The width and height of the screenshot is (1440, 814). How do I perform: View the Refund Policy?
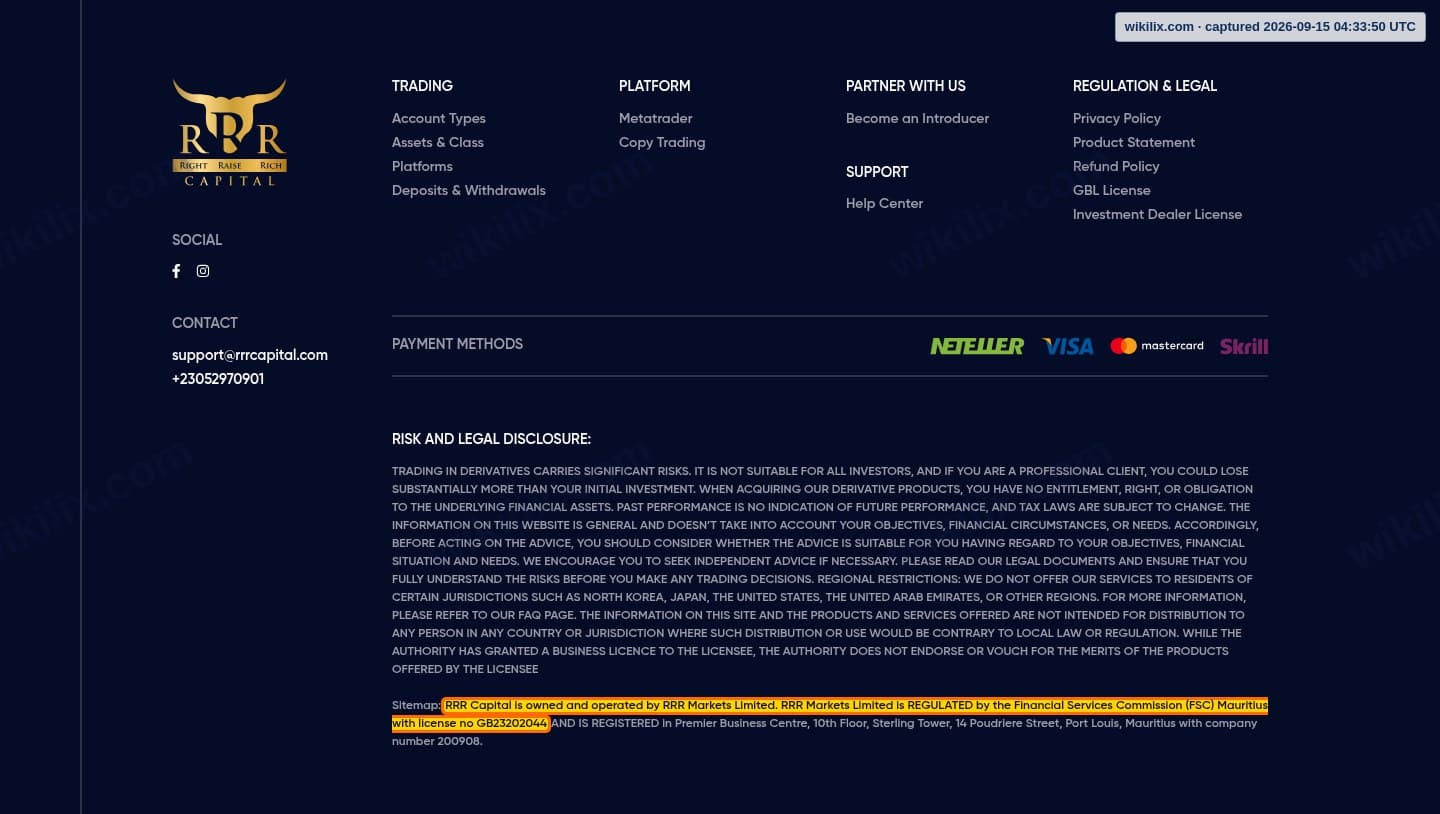click(x=1116, y=166)
